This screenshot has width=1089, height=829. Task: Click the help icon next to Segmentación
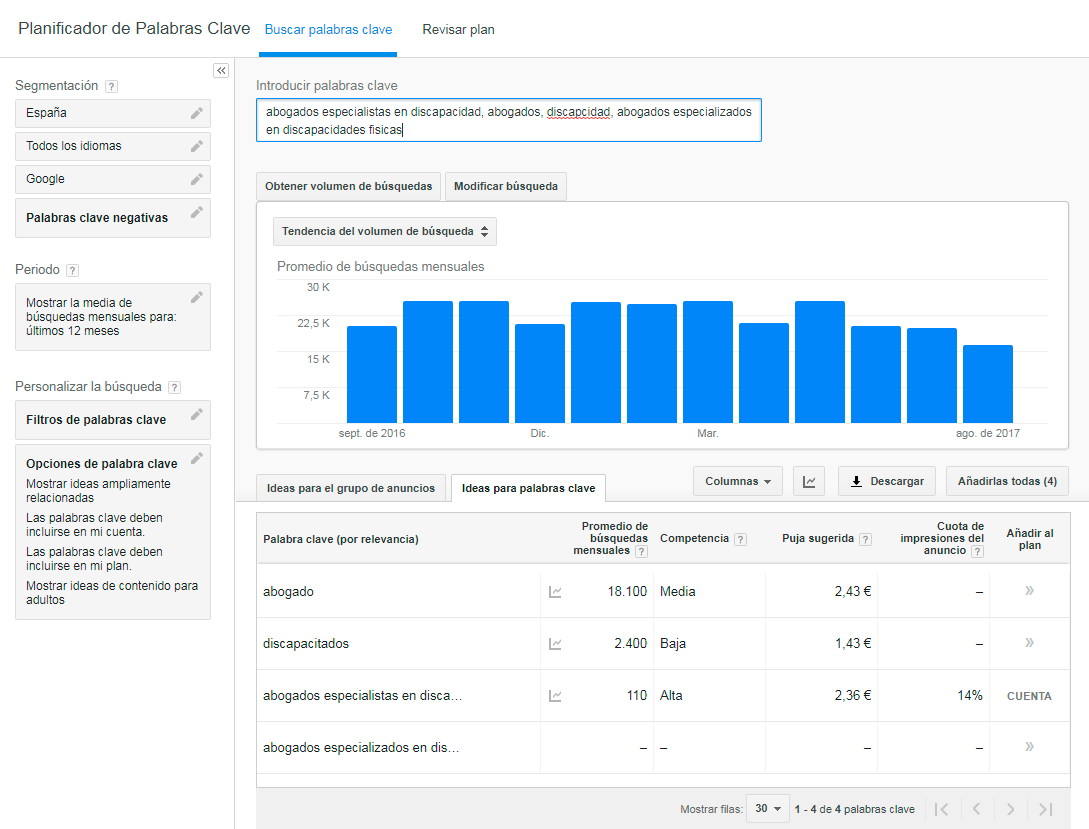pos(109,86)
